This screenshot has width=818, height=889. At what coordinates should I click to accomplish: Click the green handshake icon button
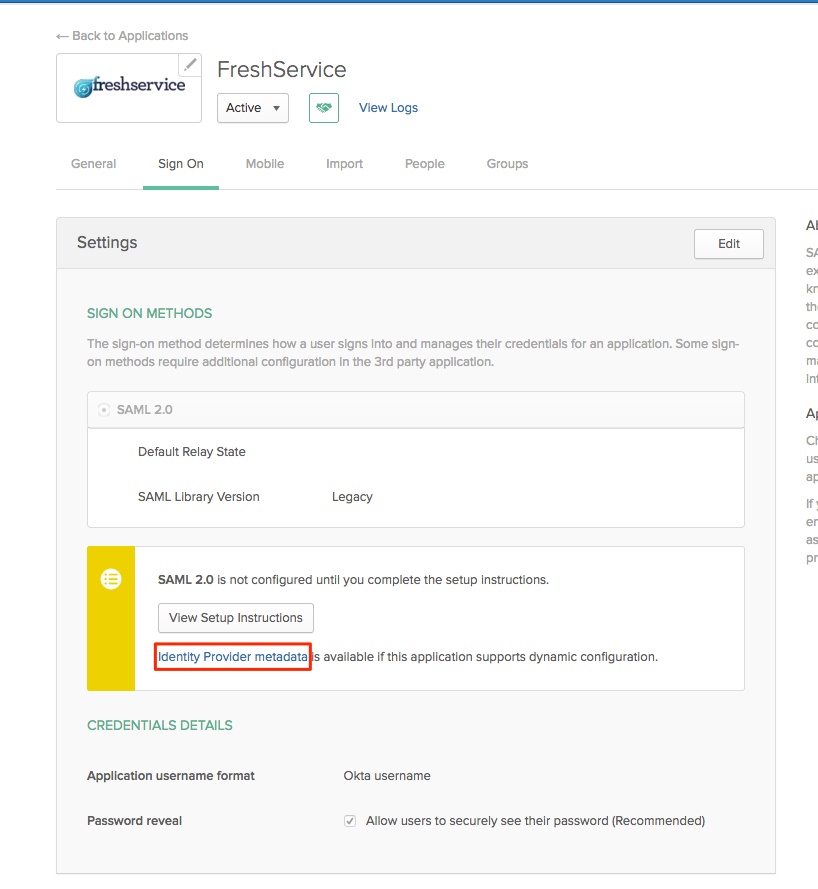point(324,108)
